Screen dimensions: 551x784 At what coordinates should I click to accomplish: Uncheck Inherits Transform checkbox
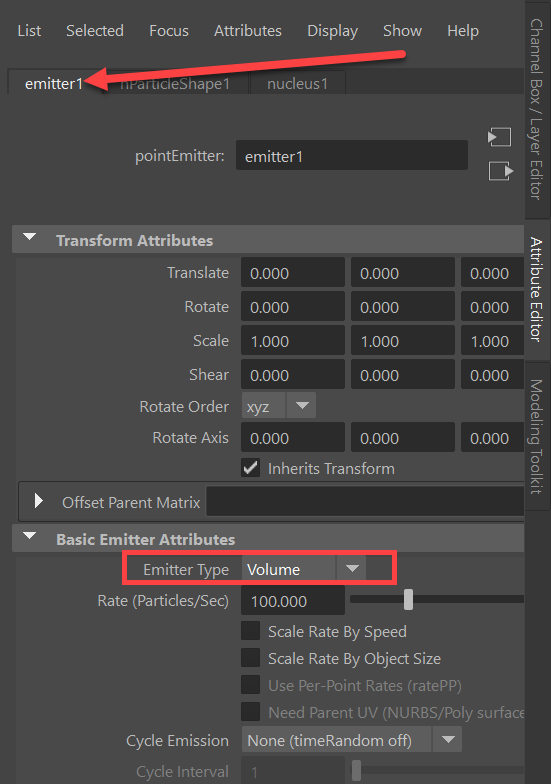[250, 468]
